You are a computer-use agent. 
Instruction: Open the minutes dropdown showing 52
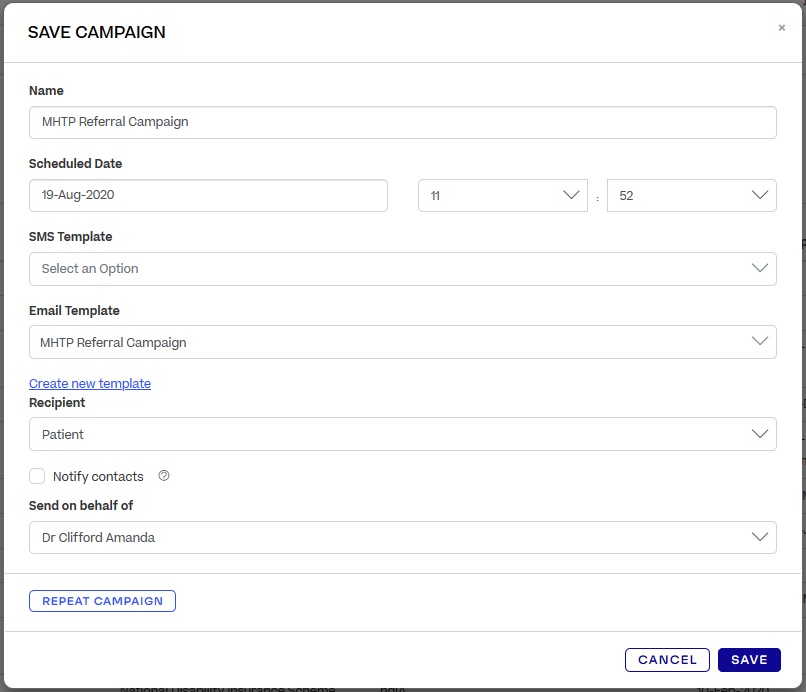click(680, 196)
